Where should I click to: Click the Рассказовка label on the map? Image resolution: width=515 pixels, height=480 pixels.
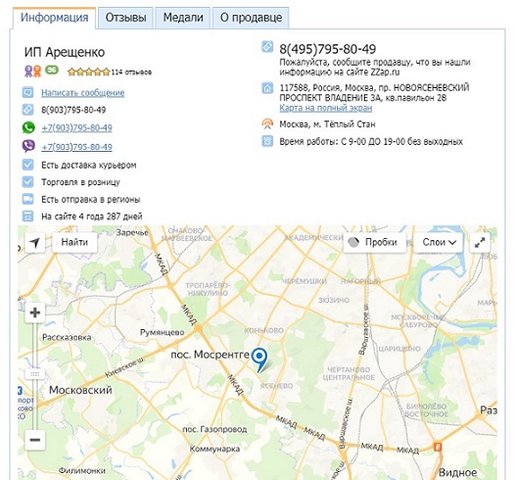[x=67, y=337]
